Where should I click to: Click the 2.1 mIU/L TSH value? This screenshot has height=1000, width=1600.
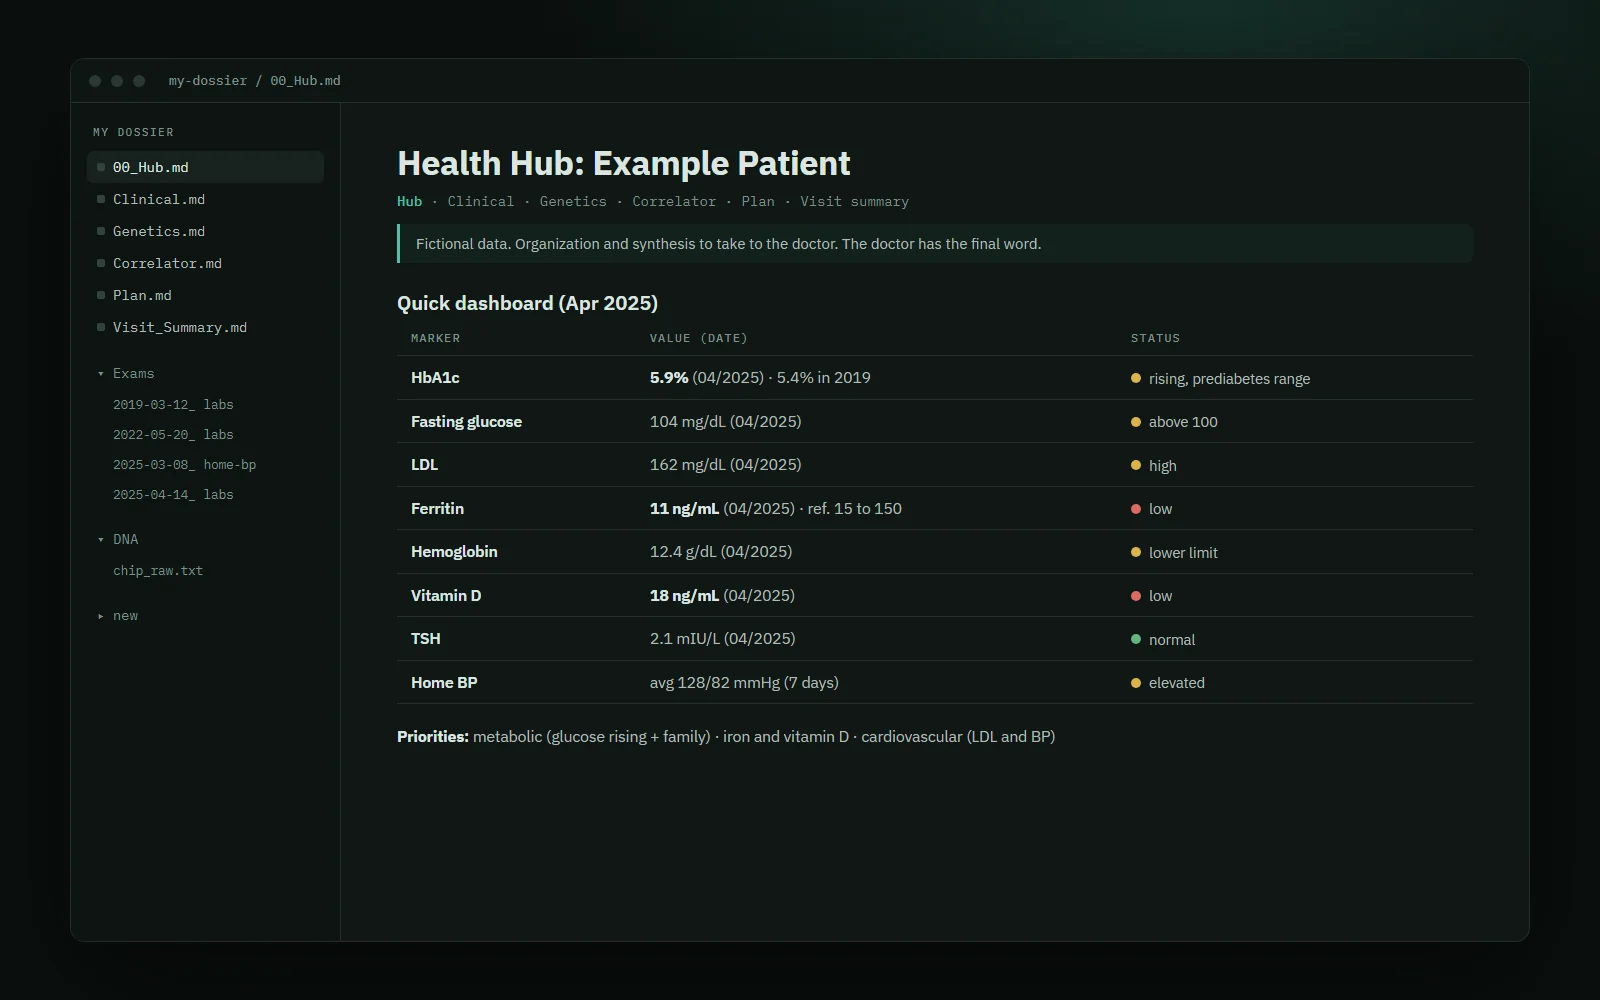[723, 639]
